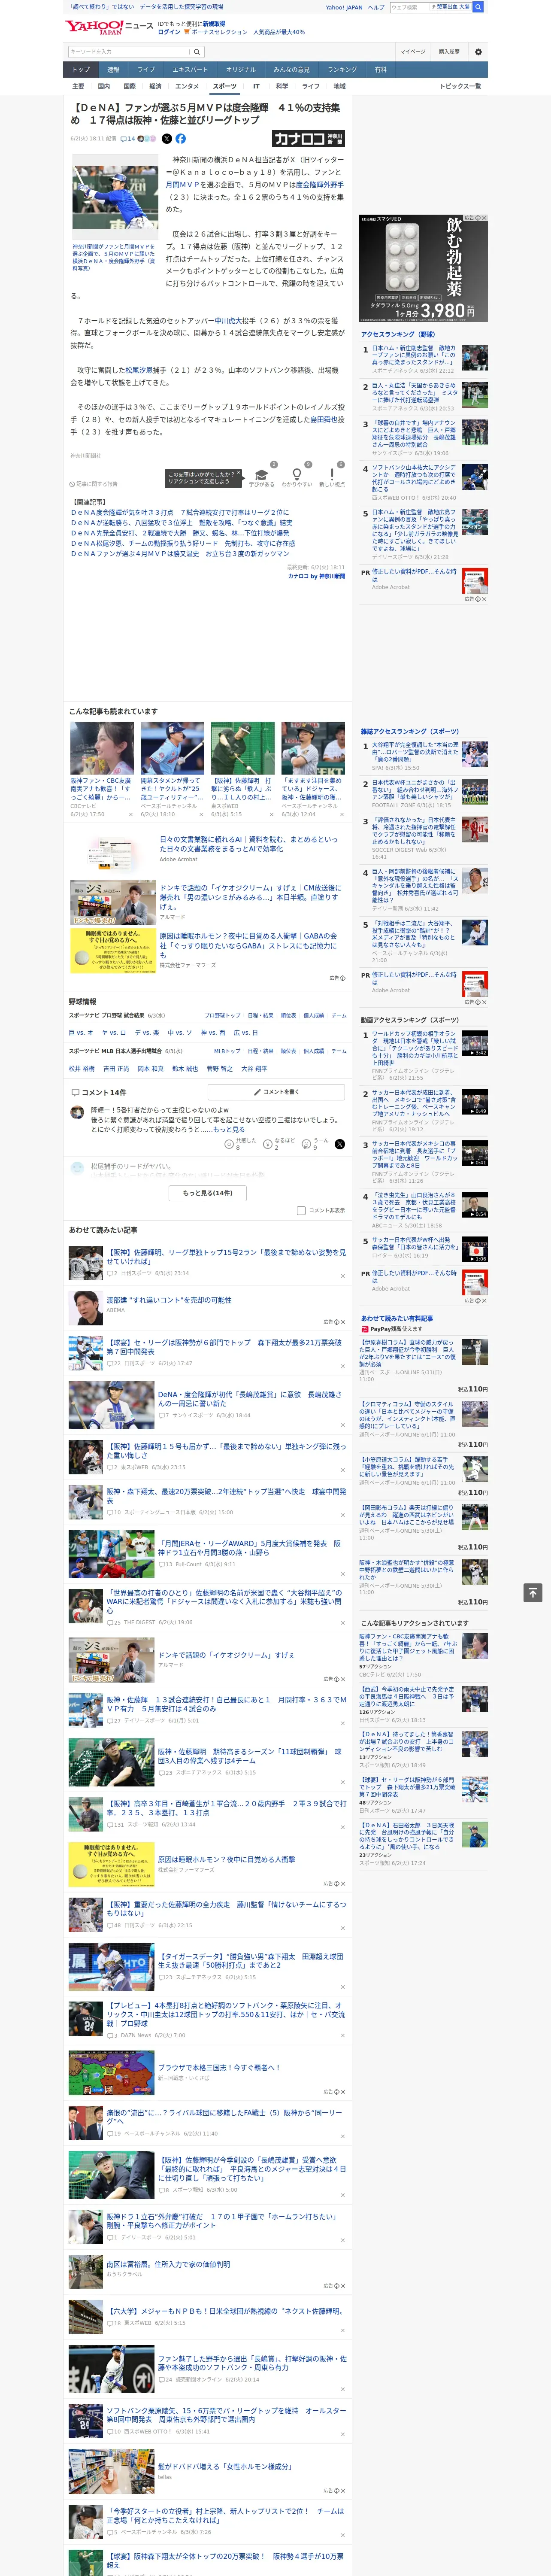Select the "エキスパート" tab
The width and height of the screenshot is (551, 2576).
click(x=190, y=69)
